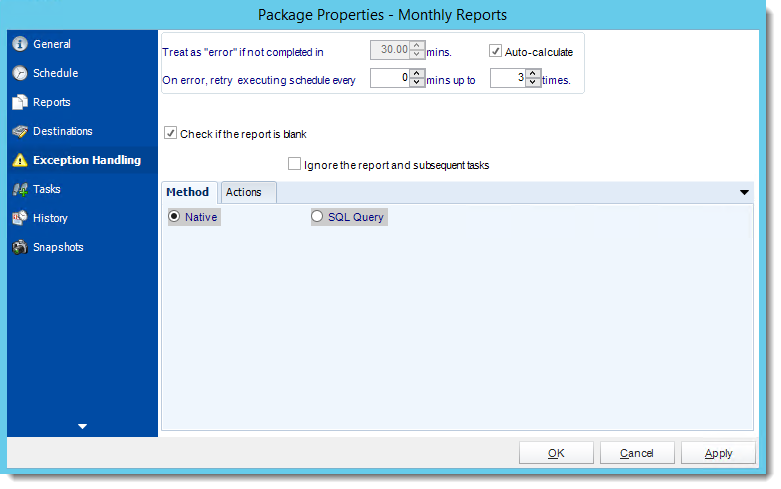Open the General section
The width and height of the screenshot is (781, 489).
(x=82, y=44)
